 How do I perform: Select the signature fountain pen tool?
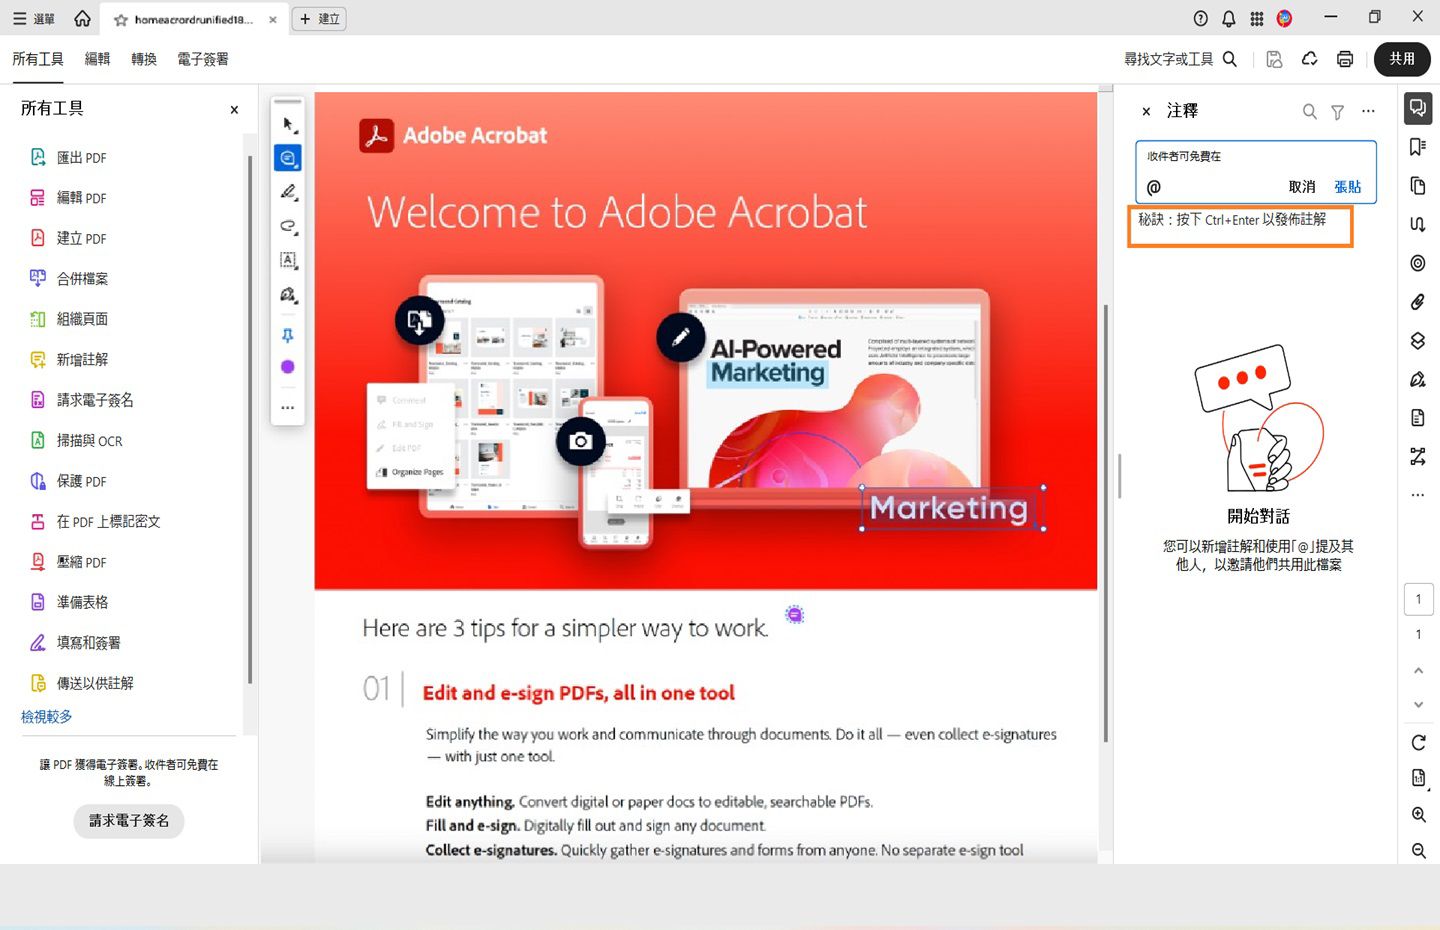pos(288,295)
